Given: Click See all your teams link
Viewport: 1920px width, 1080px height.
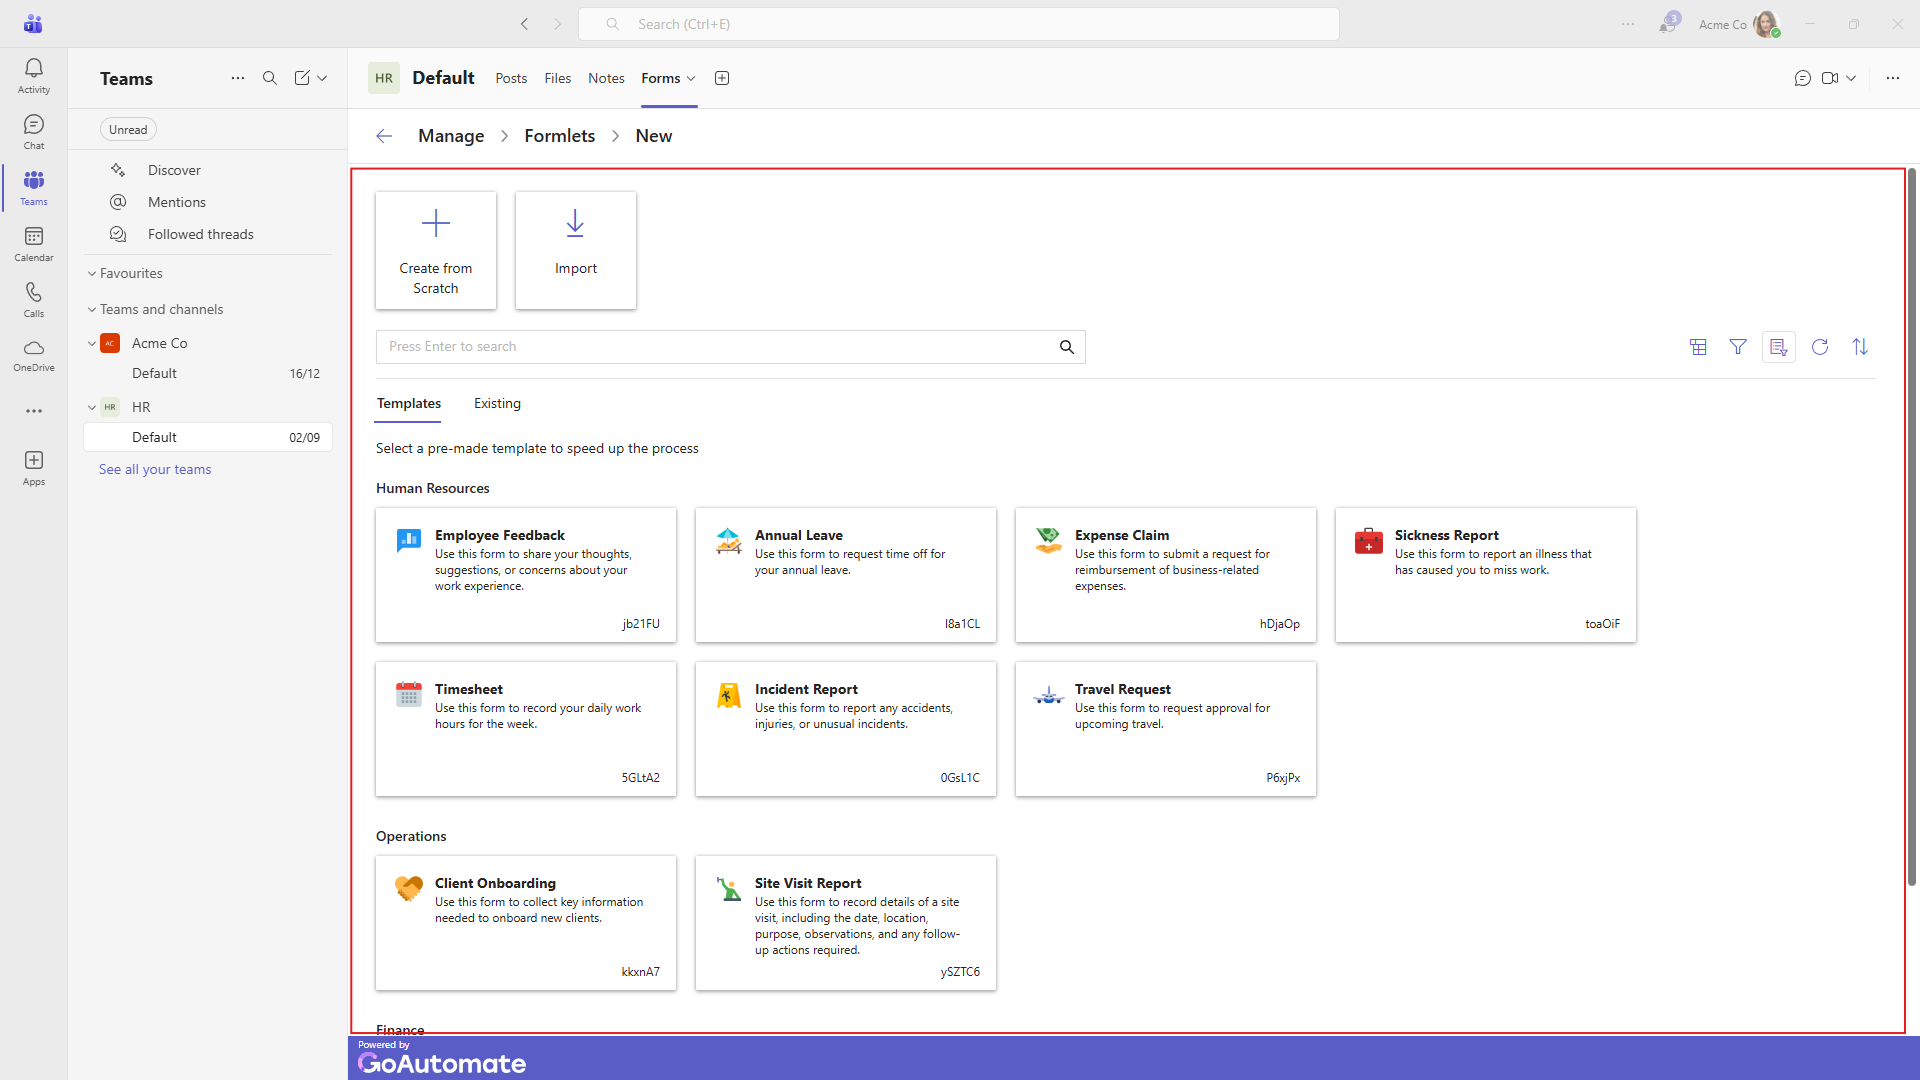Looking at the screenshot, I should [x=155, y=469].
